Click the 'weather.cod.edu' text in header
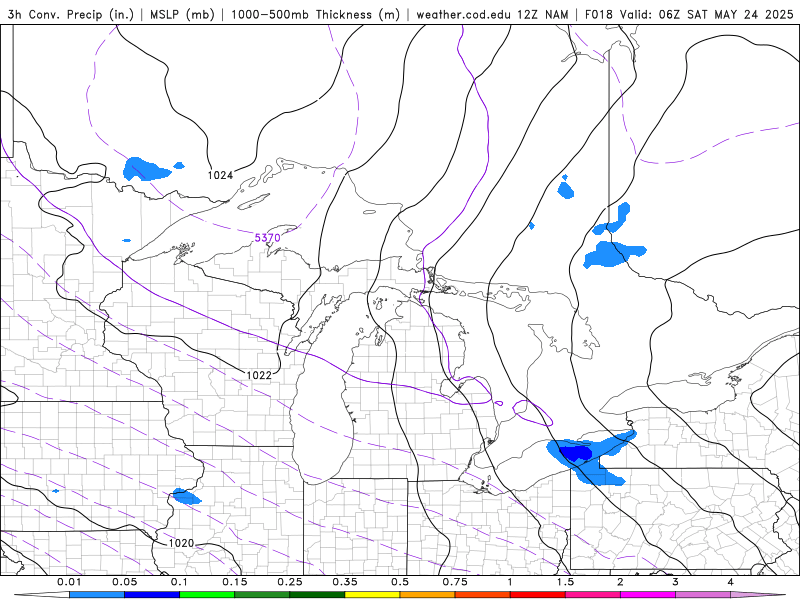 463,14
